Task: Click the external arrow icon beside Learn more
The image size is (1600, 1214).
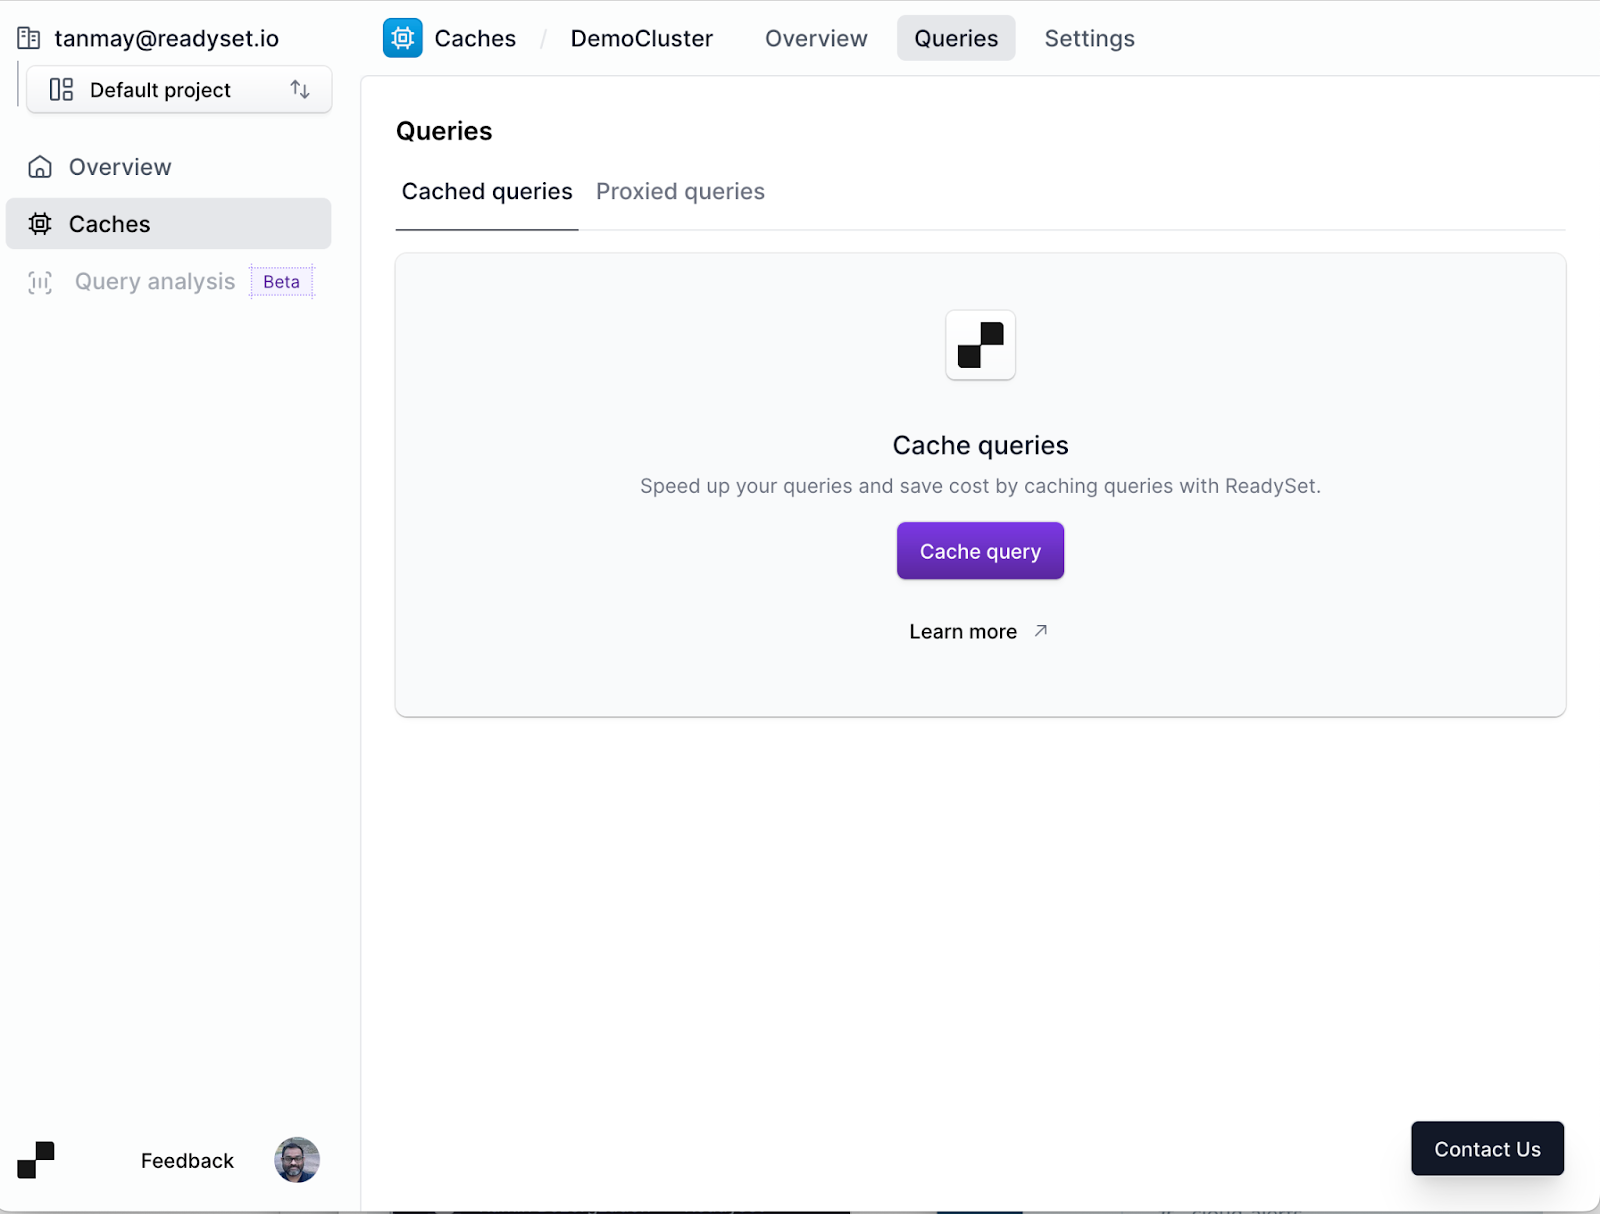Action: click(1040, 631)
